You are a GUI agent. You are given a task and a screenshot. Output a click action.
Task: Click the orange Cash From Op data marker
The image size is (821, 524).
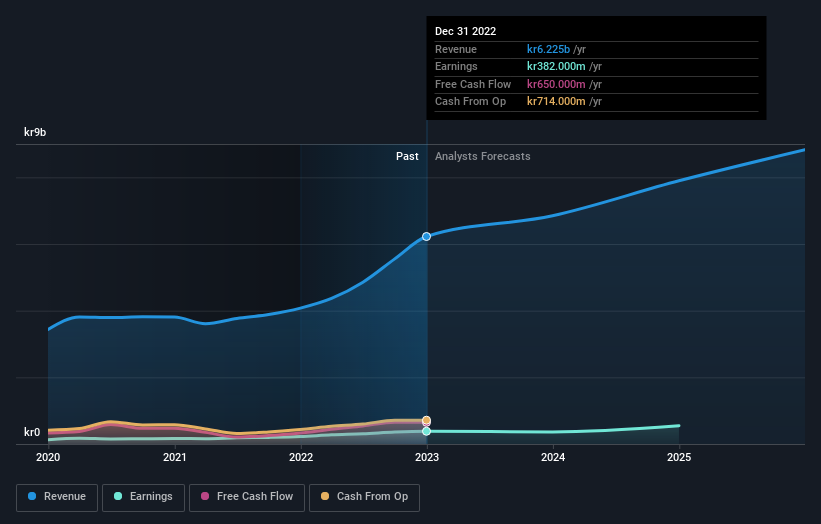(427, 420)
